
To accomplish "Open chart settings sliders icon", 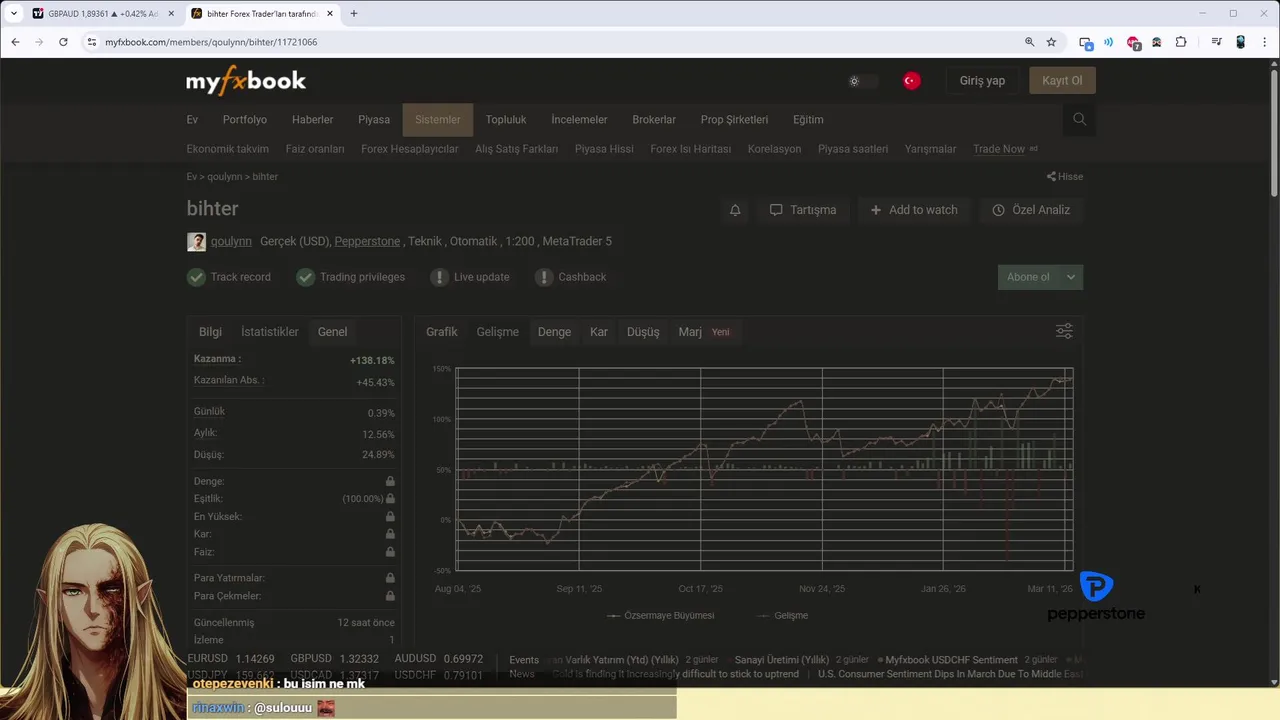I will point(1064,331).
